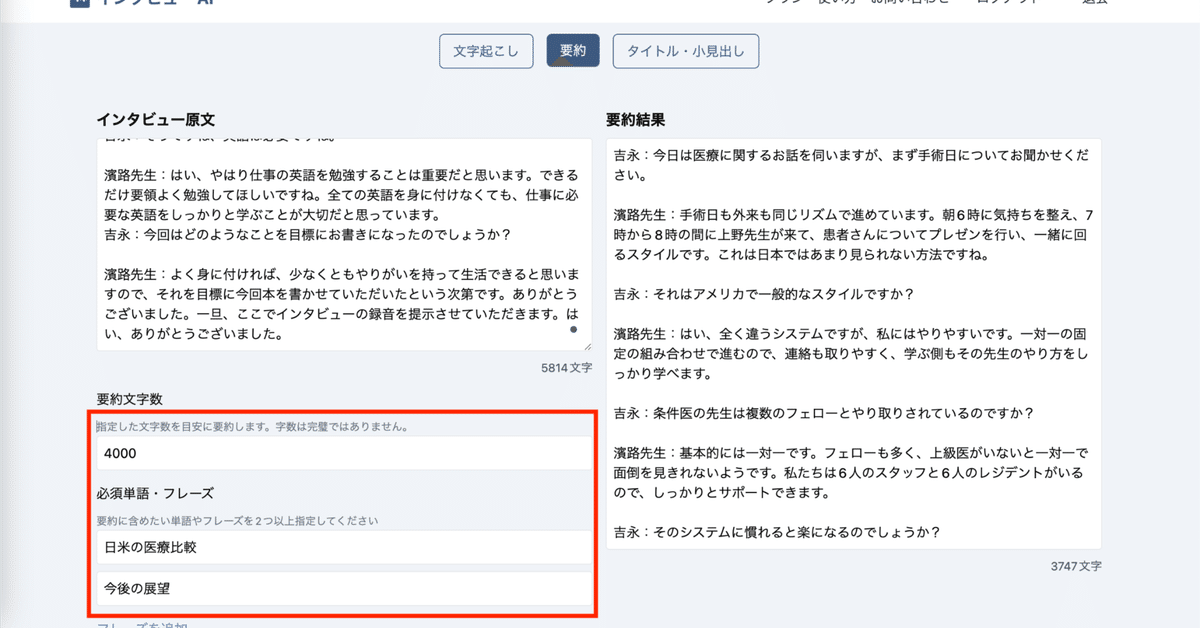Focus the 要約文字数 field showing 4000

point(344,452)
